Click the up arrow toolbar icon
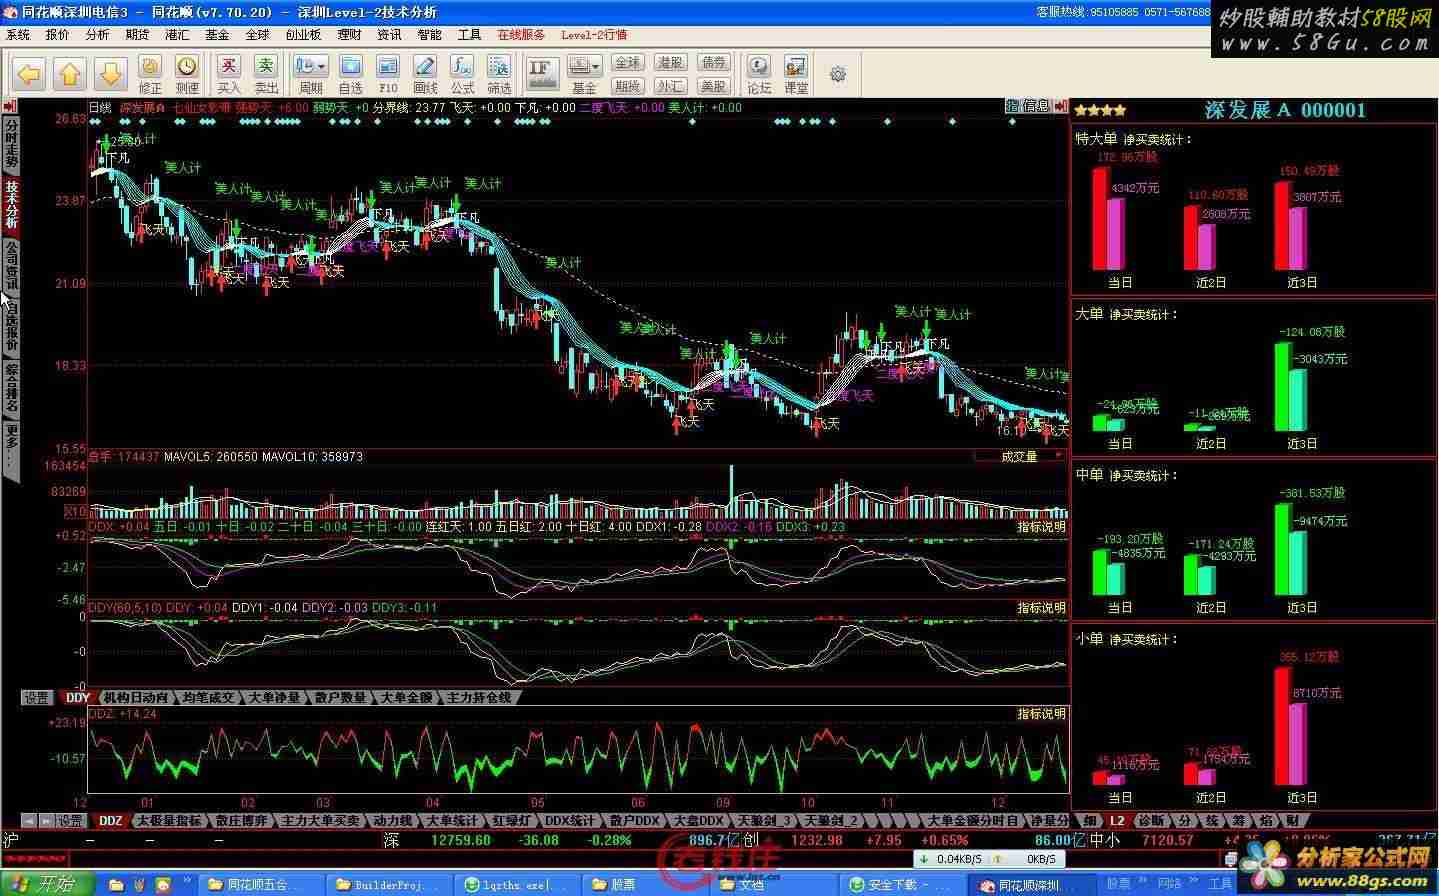This screenshot has width=1439, height=896. click(x=70, y=73)
